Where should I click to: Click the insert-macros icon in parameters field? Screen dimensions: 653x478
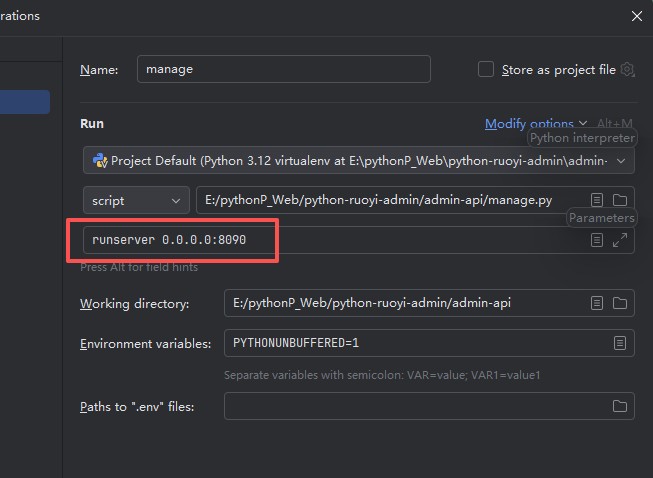597,240
